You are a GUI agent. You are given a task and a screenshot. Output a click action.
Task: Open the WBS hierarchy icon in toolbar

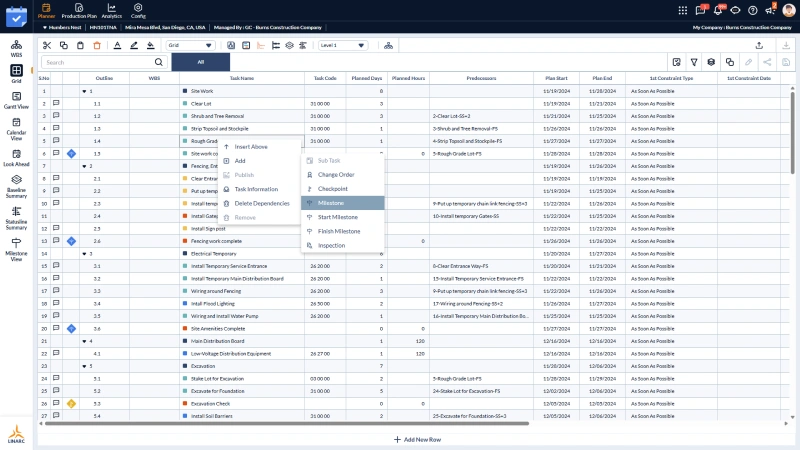(x=388, y=45)
